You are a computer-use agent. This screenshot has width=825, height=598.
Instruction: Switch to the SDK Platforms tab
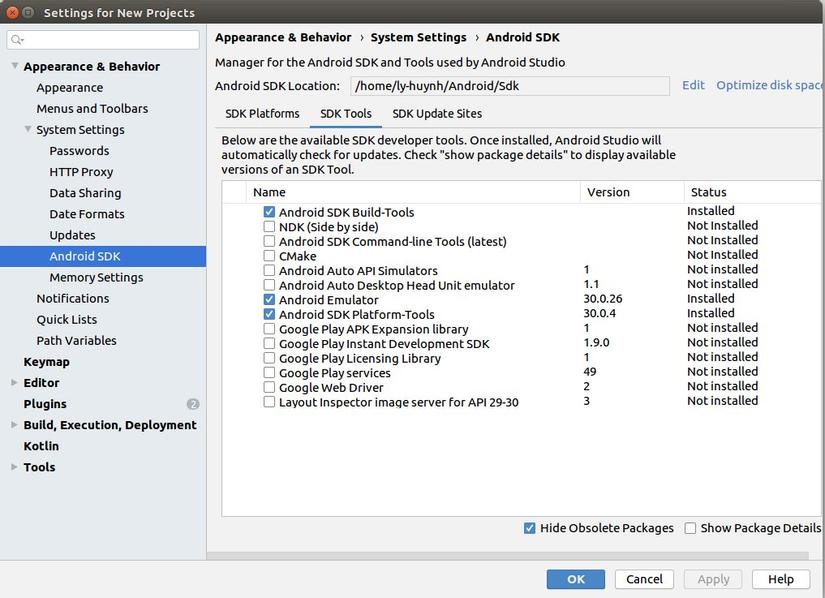pos(262,114)
